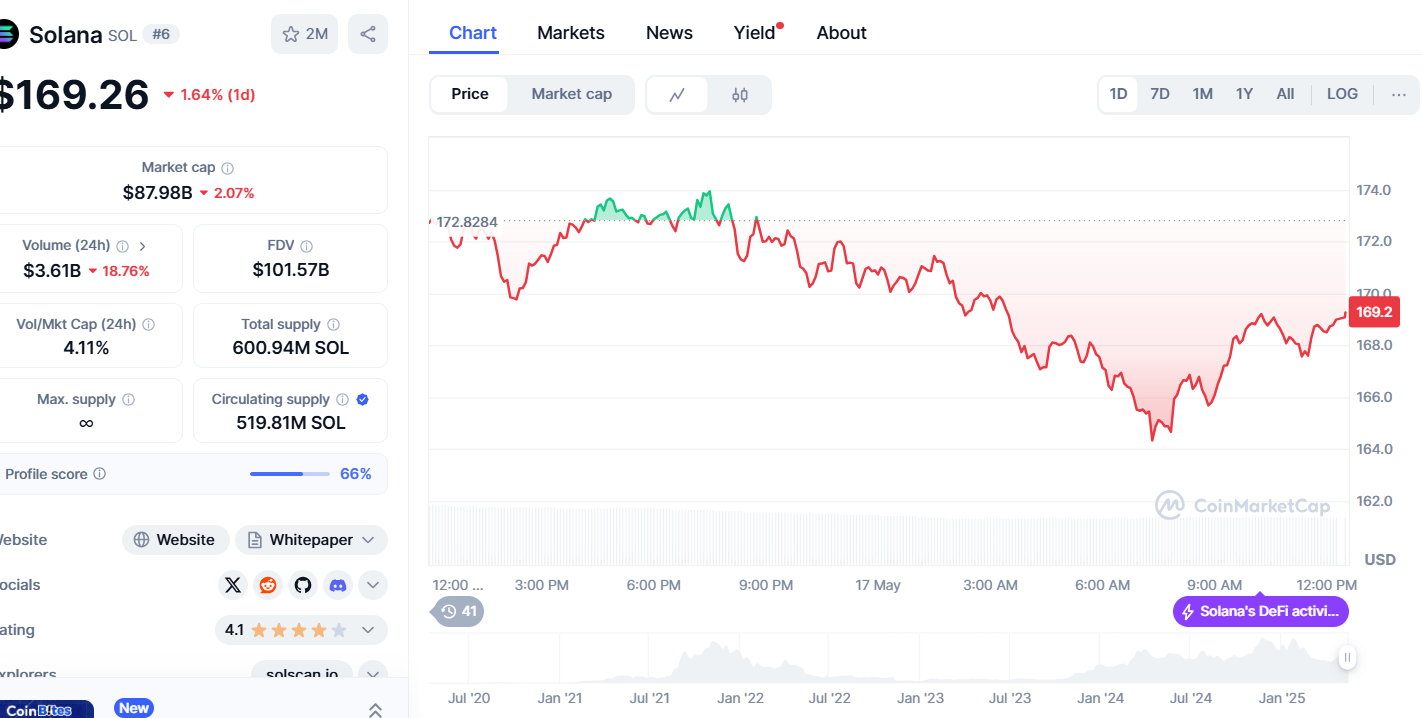Viewport: 1422px width, 718px height.
Task: Toggle chart to Market cap mode
Action: 571,94
